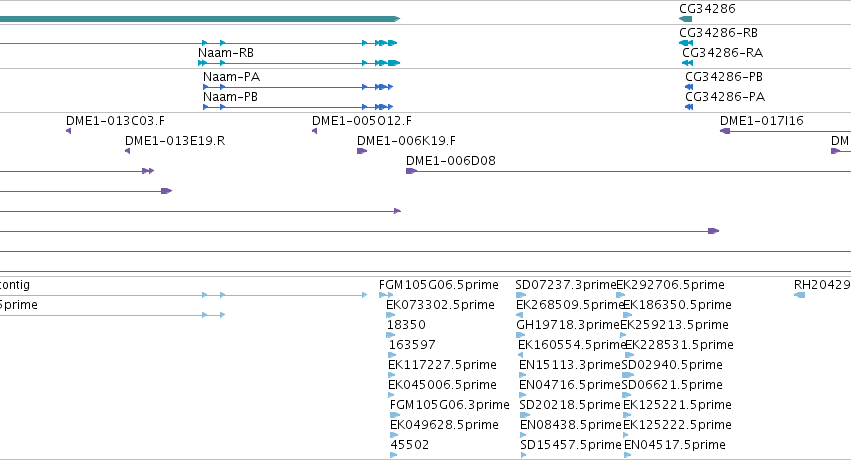Select the Naam-PB coding sequence label

(x=230, y=97)
